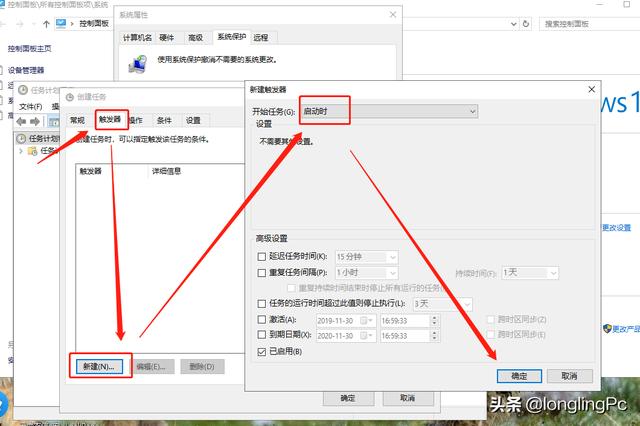
Task: Click the shield icon next to 更改产品 link
Action: 607,328
